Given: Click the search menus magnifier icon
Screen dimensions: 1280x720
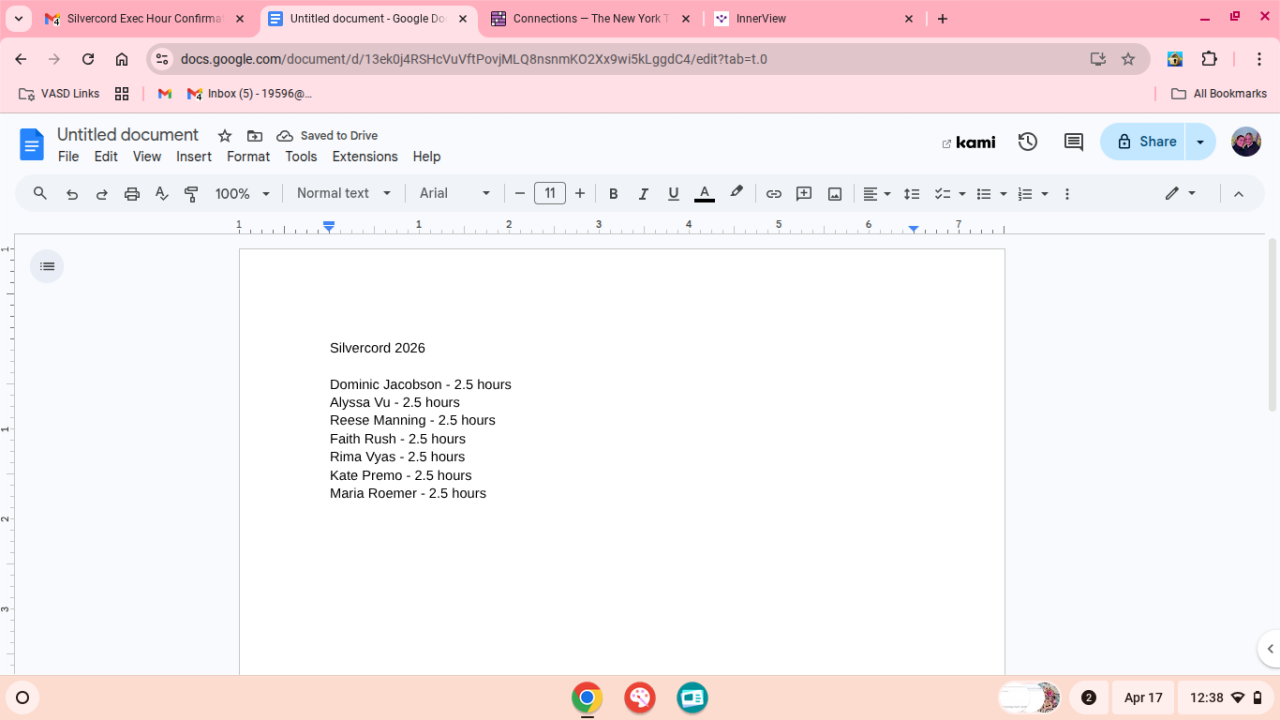Looking at the screenshot, I should [x=40, y=193].
